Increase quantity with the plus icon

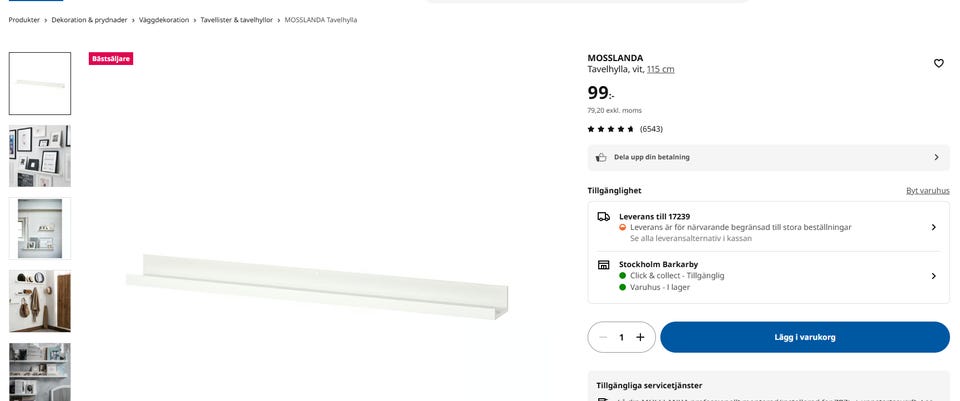point(640,337)
